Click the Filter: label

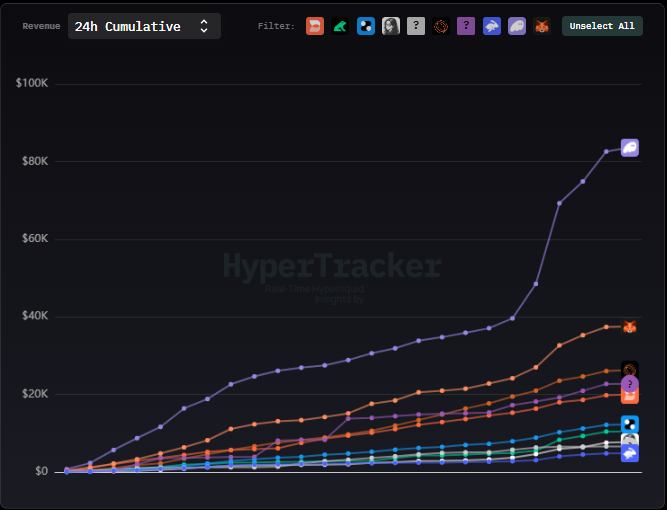click(x=276, y=26)
